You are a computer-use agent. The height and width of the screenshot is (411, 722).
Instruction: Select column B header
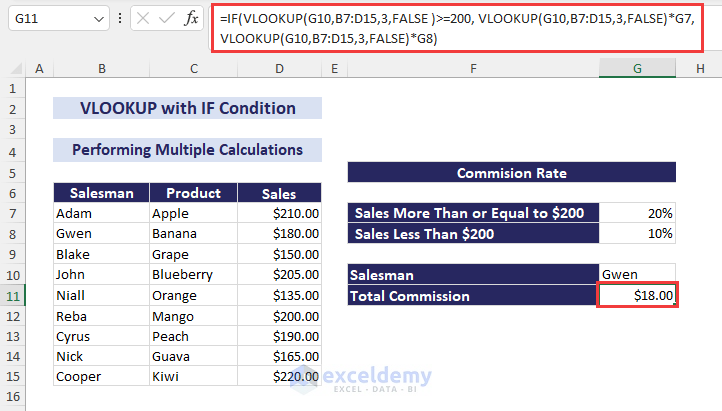pyautogui.click(x=101, y=68)
